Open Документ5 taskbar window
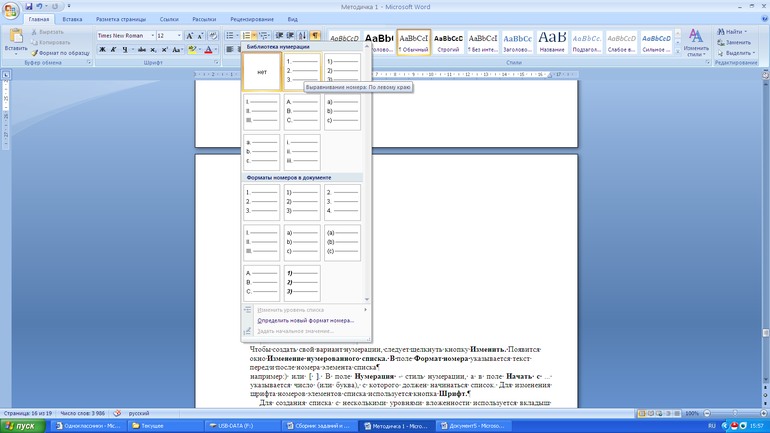The image size is (770, 433). 472,426
